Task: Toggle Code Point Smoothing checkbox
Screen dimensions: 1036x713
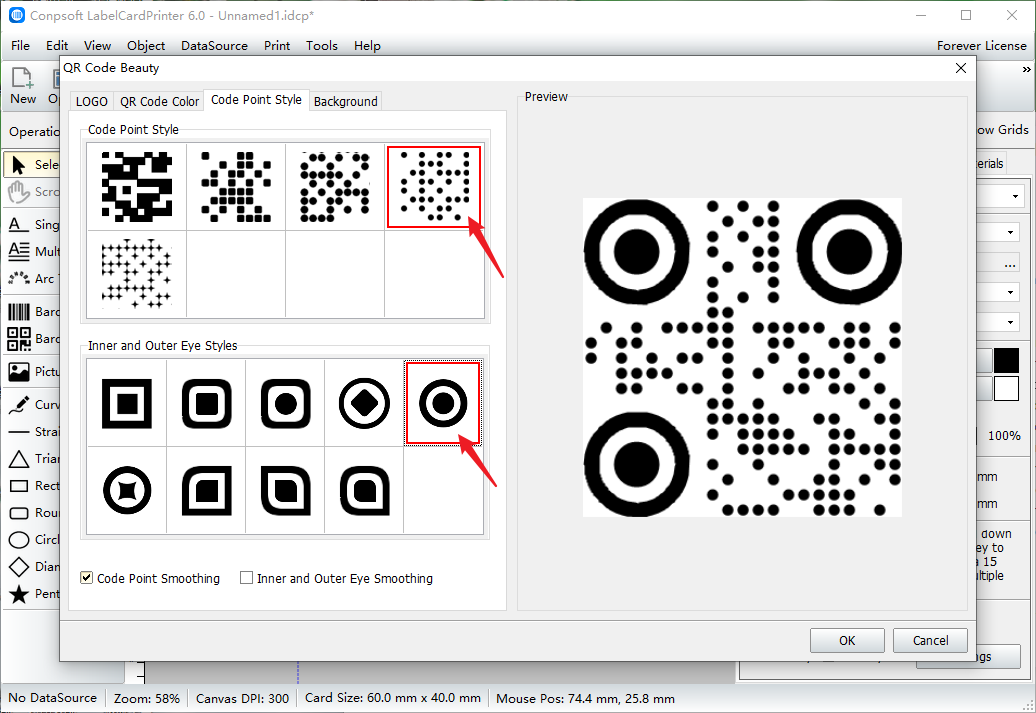Action: pyautogui.click(x=87, y=578)
